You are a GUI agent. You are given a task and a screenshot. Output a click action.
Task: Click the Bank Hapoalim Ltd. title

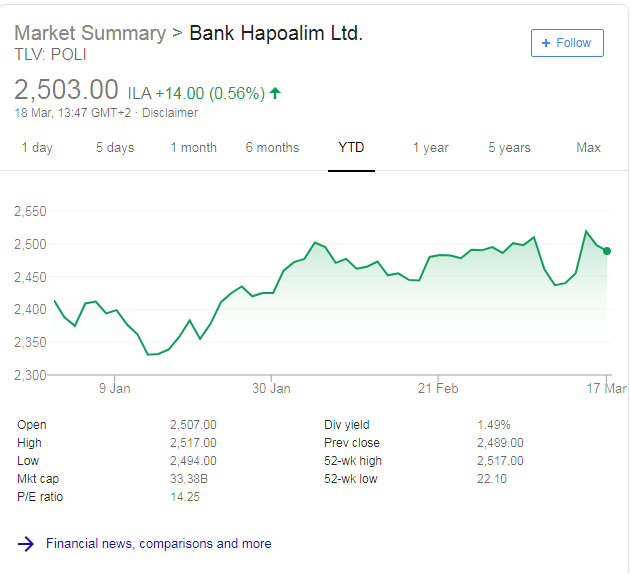click(276, 33)
